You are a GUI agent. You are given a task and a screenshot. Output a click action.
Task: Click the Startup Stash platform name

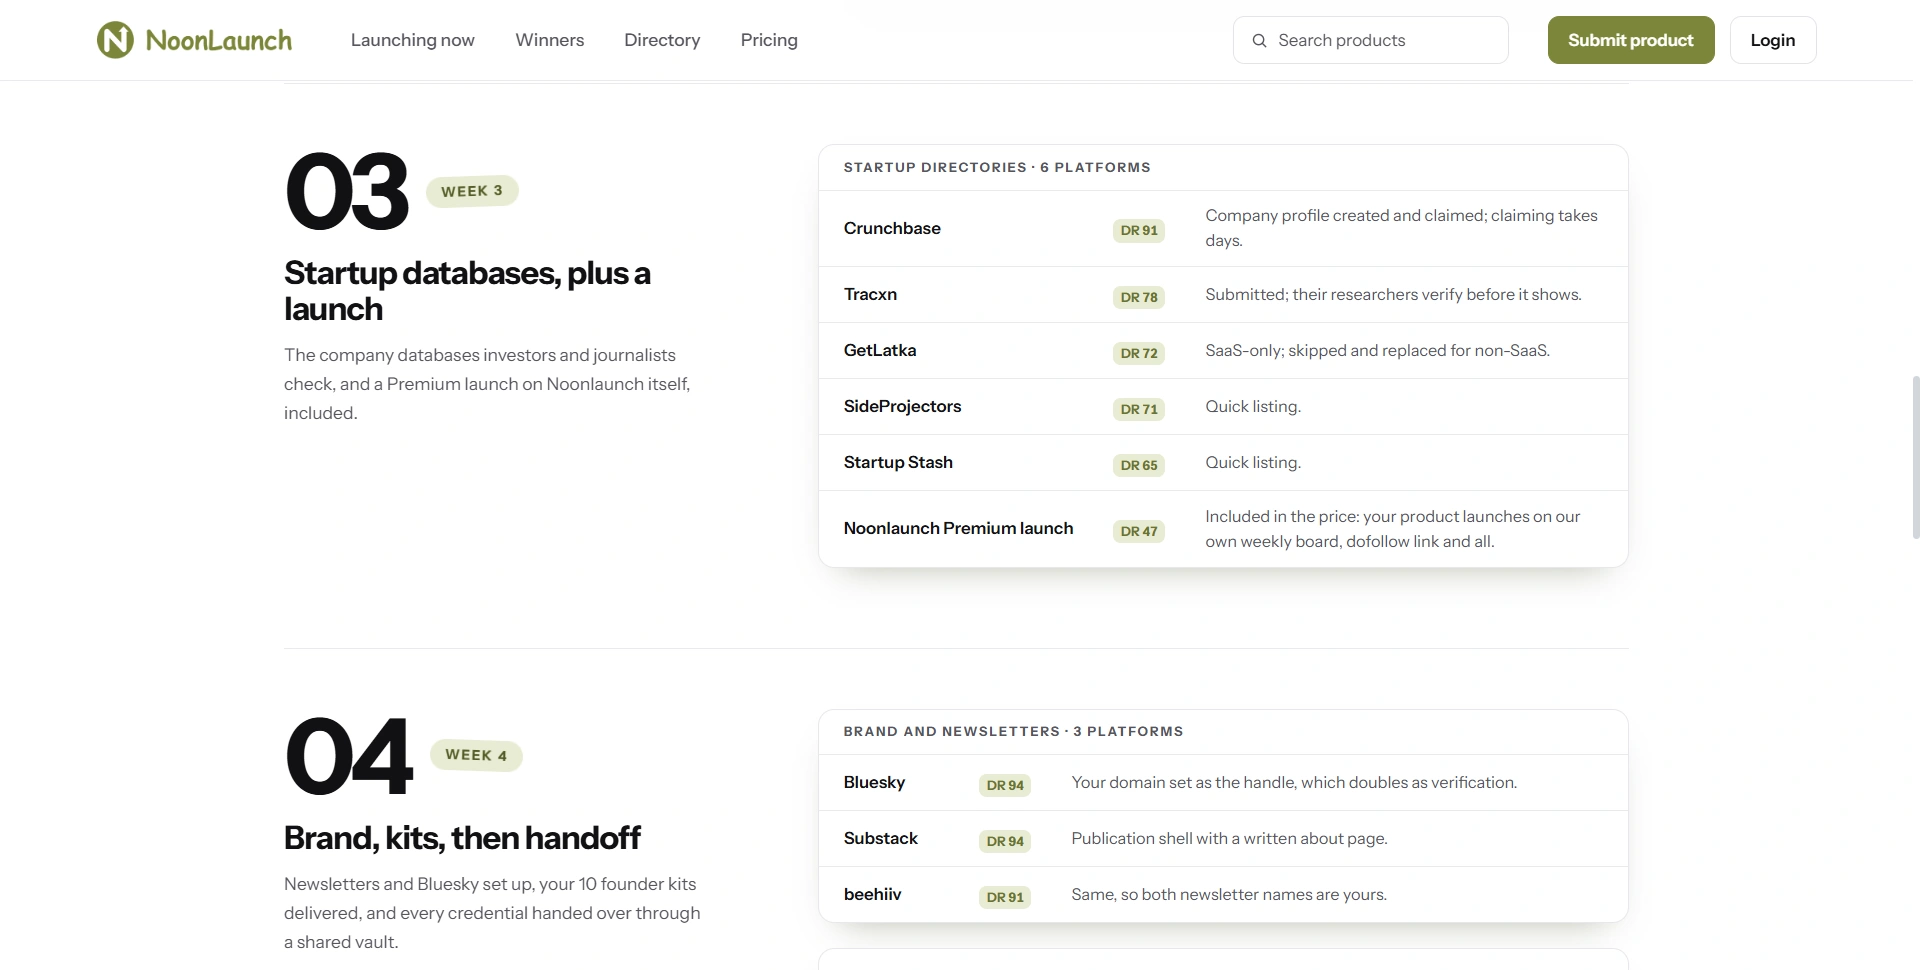(x=898, y=462)
